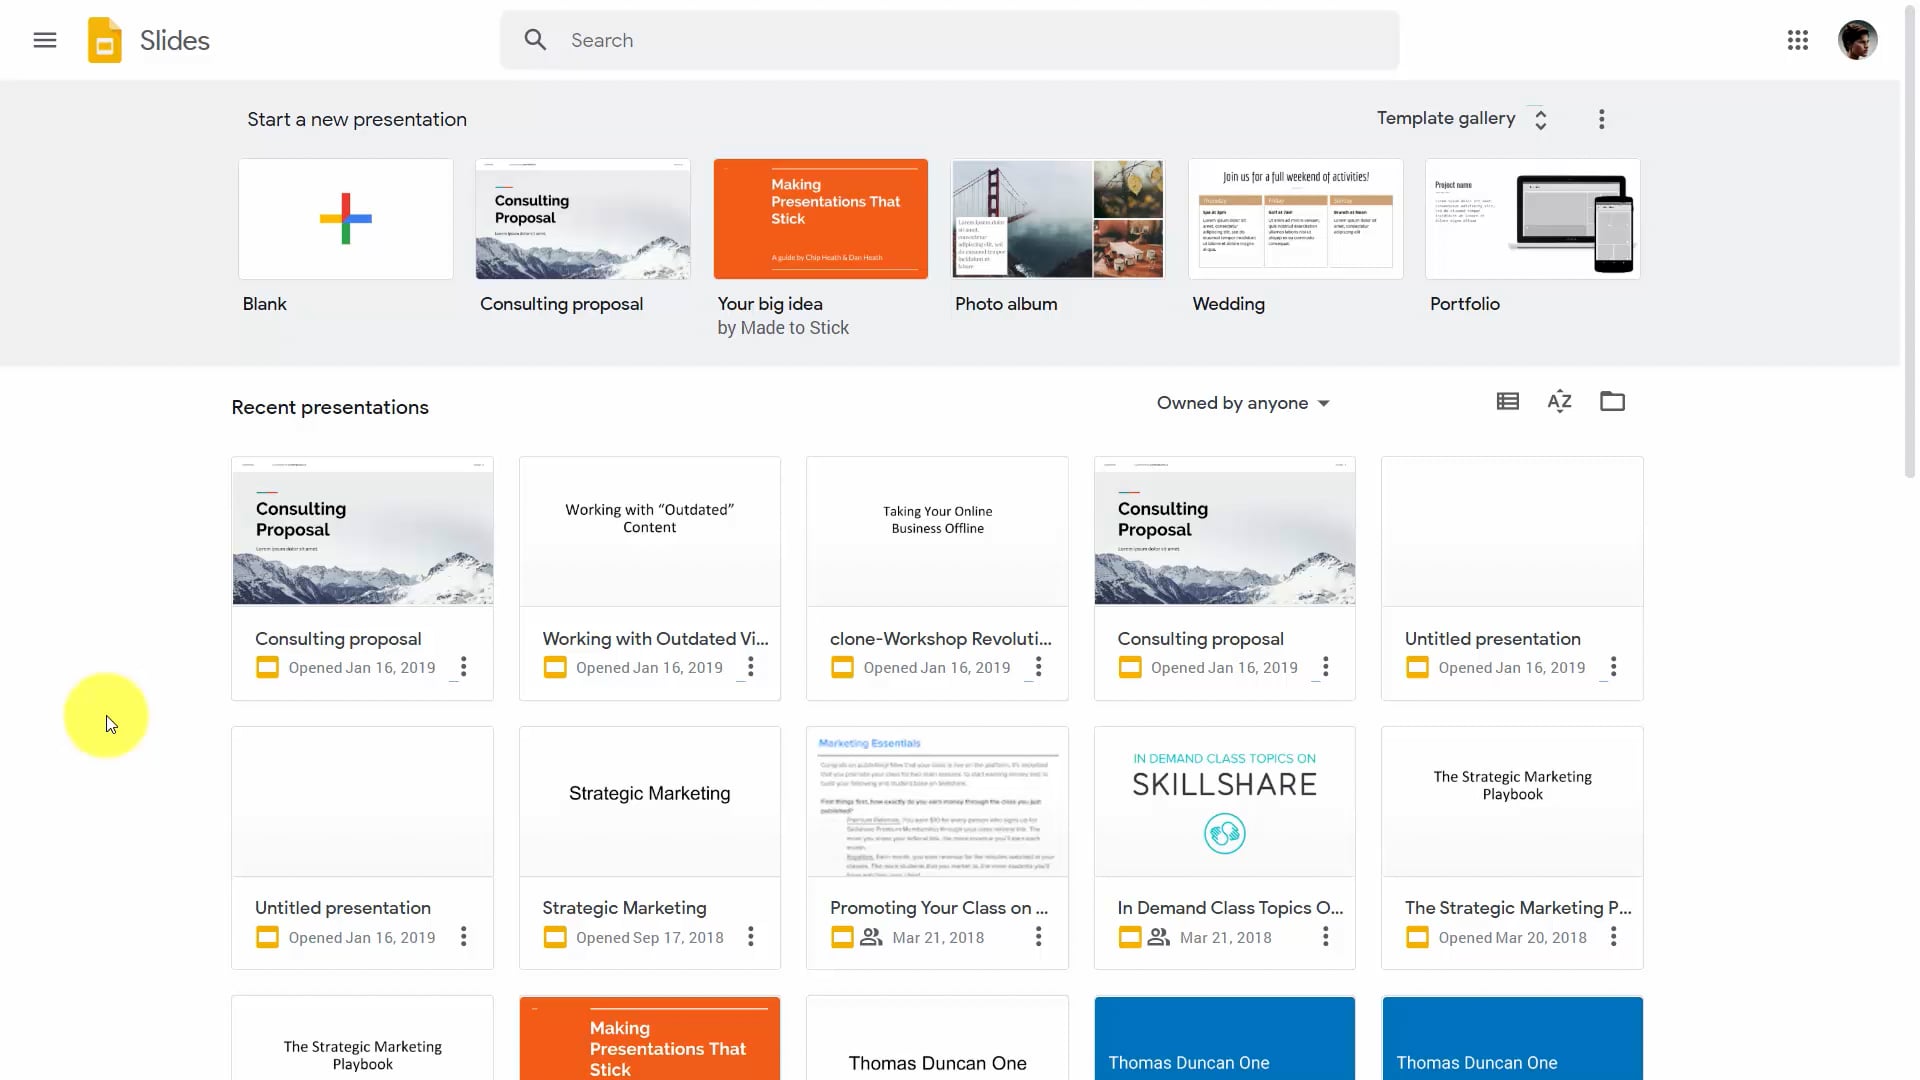This screenshot has width=1920, height=1080.
Task: Click the search magnifier icon
Action: tap(535, 40)
